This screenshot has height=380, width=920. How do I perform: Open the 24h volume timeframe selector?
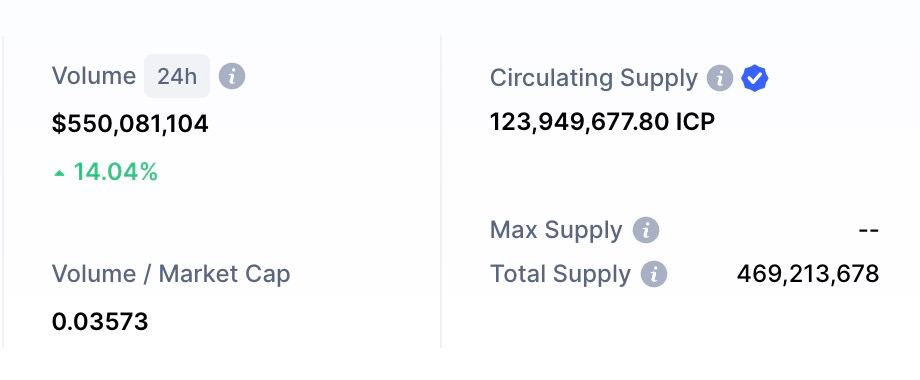point(177,76)
